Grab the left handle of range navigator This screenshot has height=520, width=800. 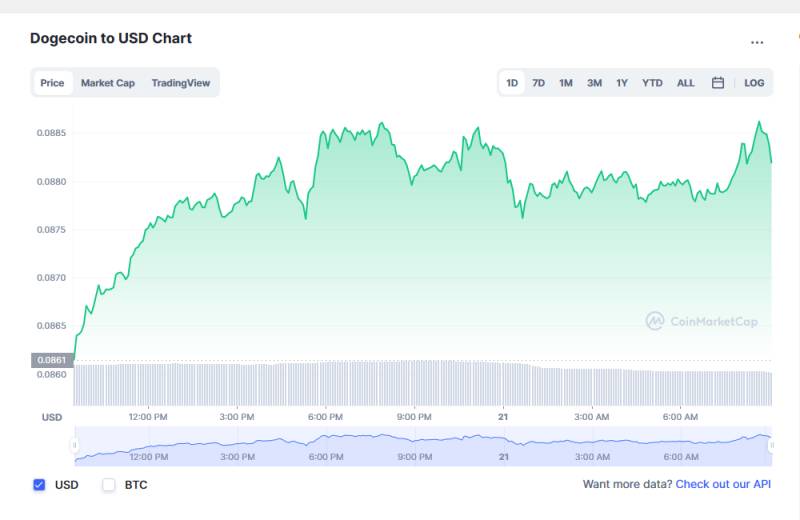[74, 445]
